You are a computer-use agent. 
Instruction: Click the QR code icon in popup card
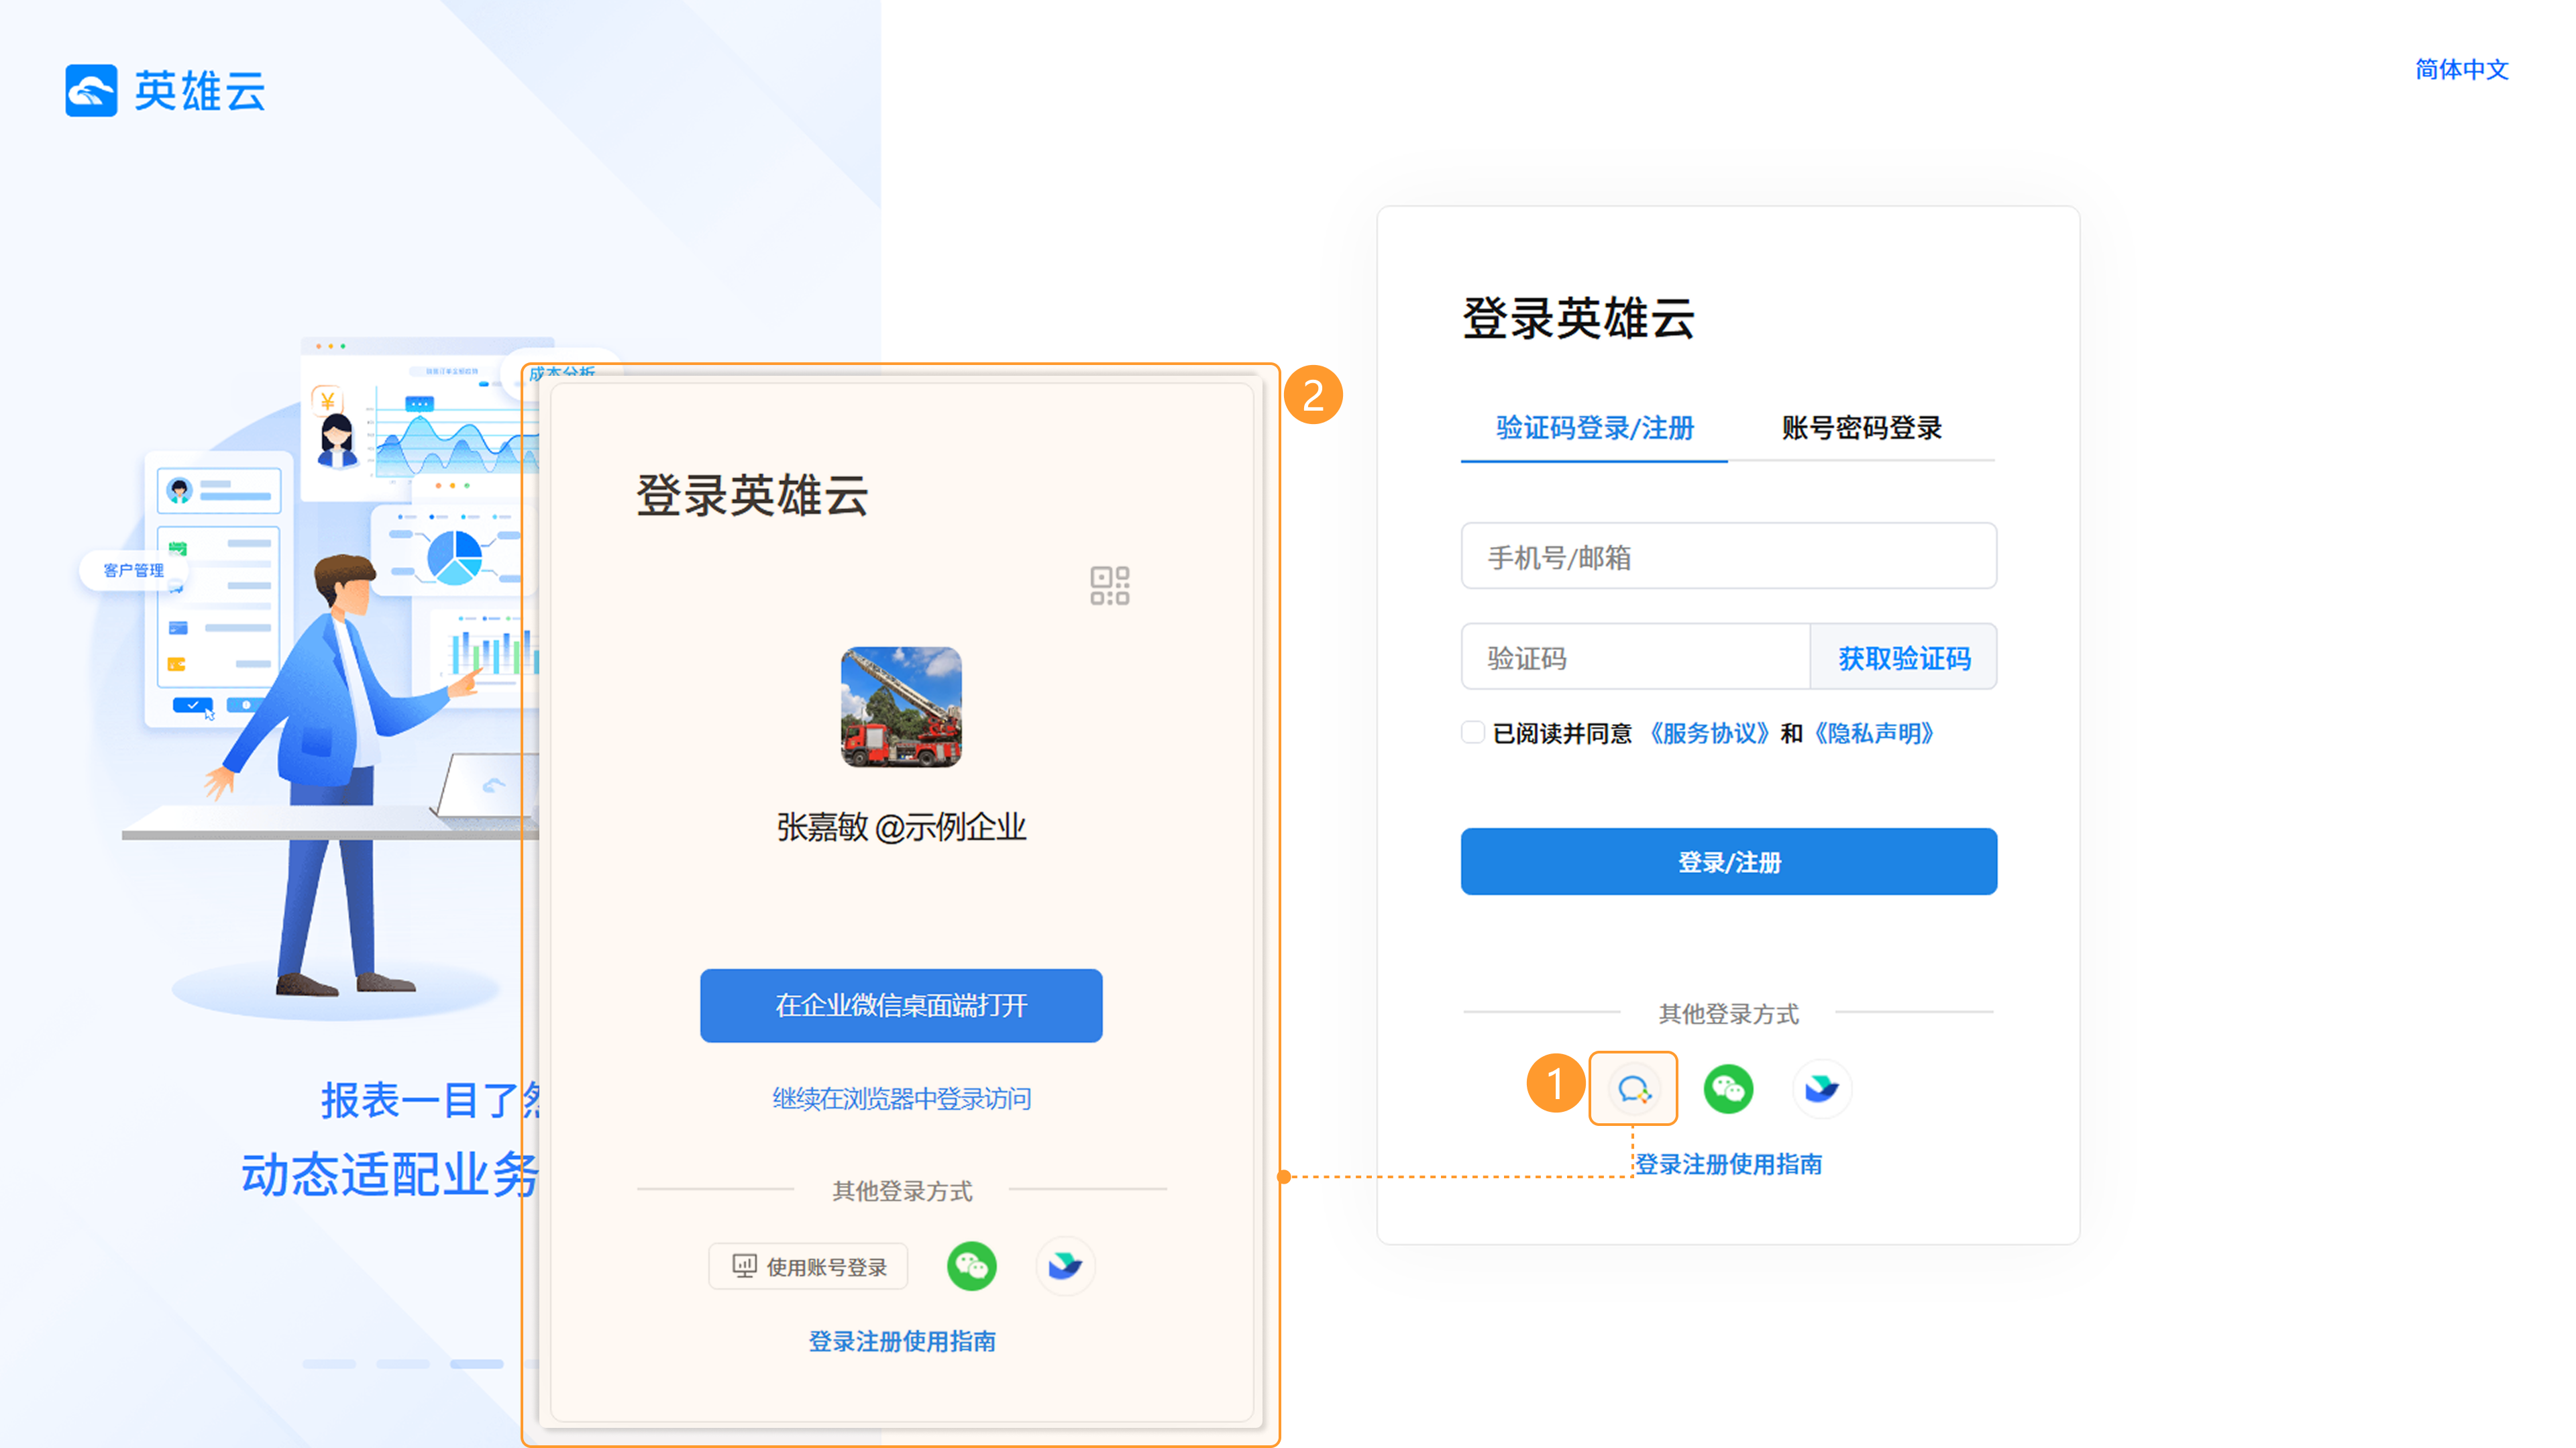click(x=1109, y=585)
